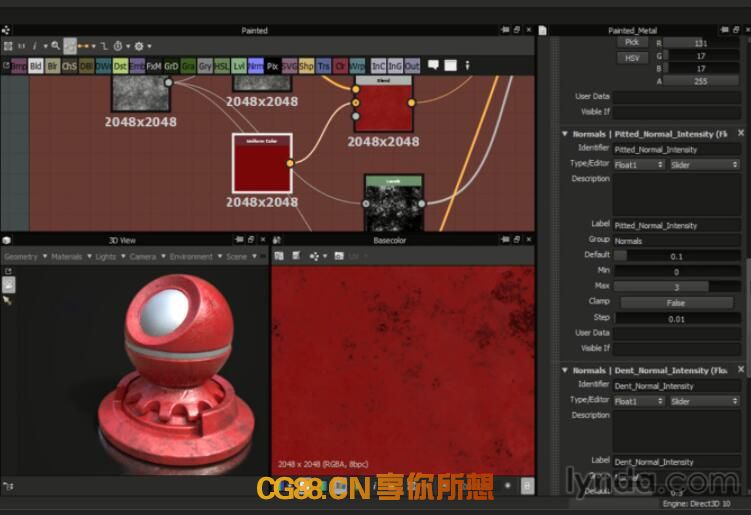Image resolution: width=751 pixels, height=515 pixels.
Task: Insert FX-Map node via FxM button
Action: [154, 66]
